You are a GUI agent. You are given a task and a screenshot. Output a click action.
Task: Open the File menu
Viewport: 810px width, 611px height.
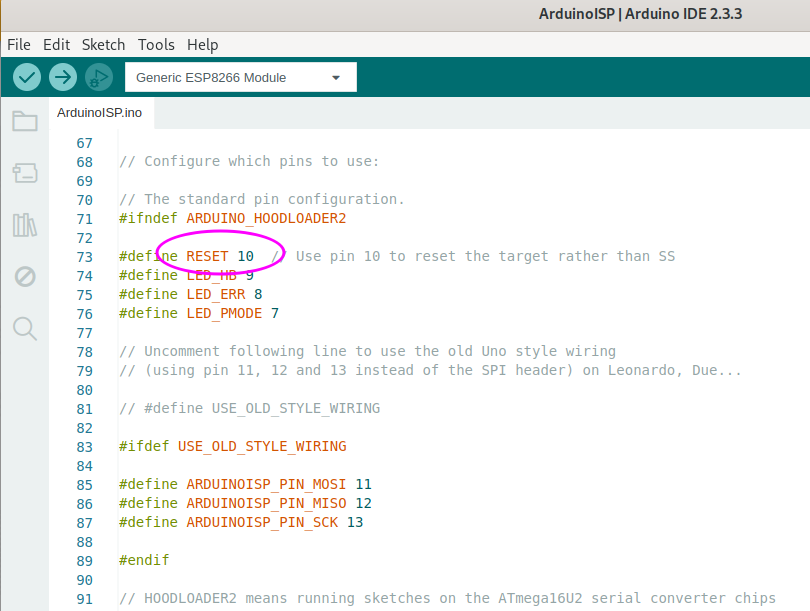[19, 45]
